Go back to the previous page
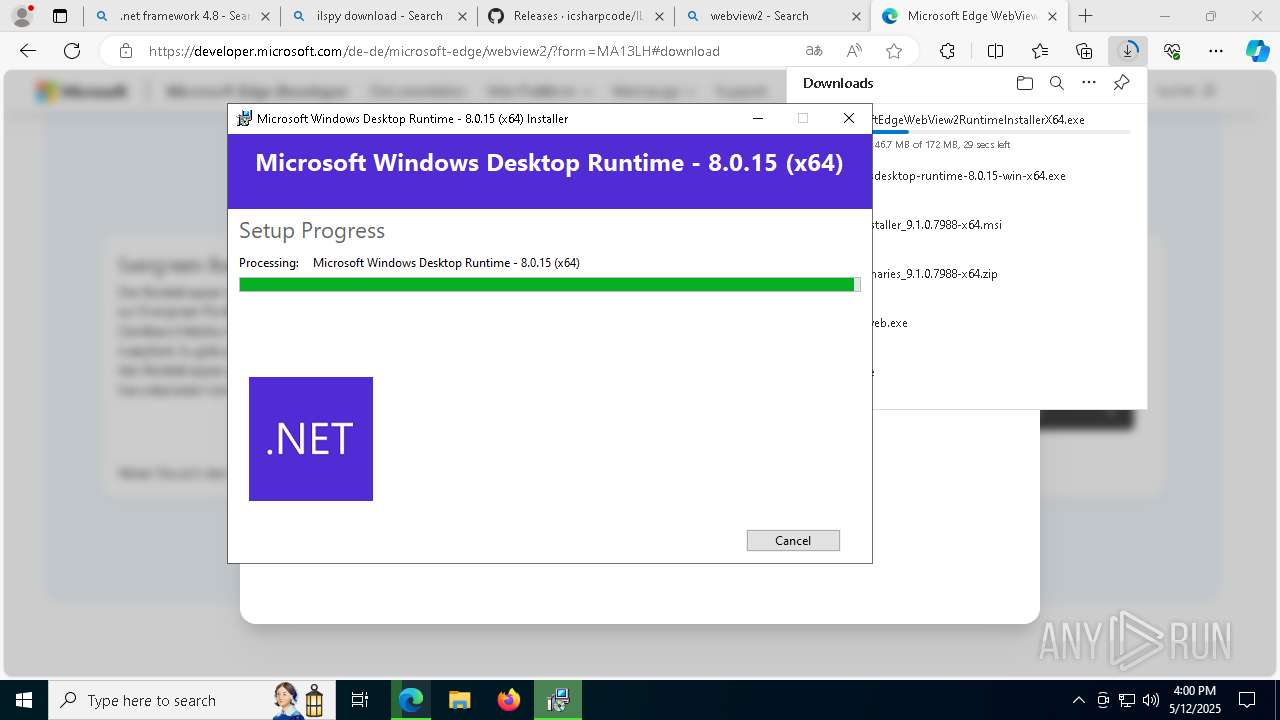The width and height of the screenshot is (1280, 720). click(x=28, y=51)
